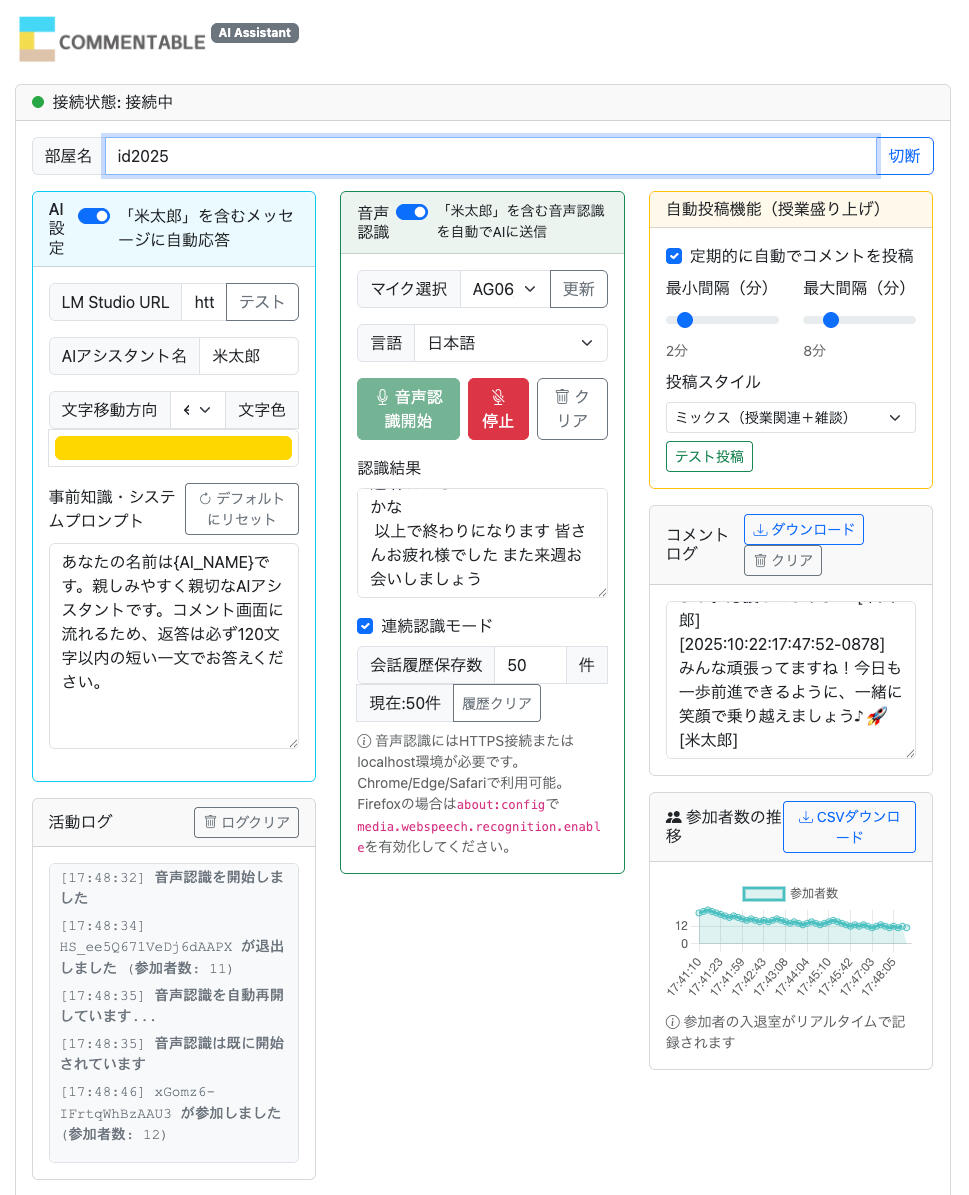The width and height of the screenshot is (969, 1195).
Task: Expand the language dropdown showing 日本語
Action: point(510,343)
